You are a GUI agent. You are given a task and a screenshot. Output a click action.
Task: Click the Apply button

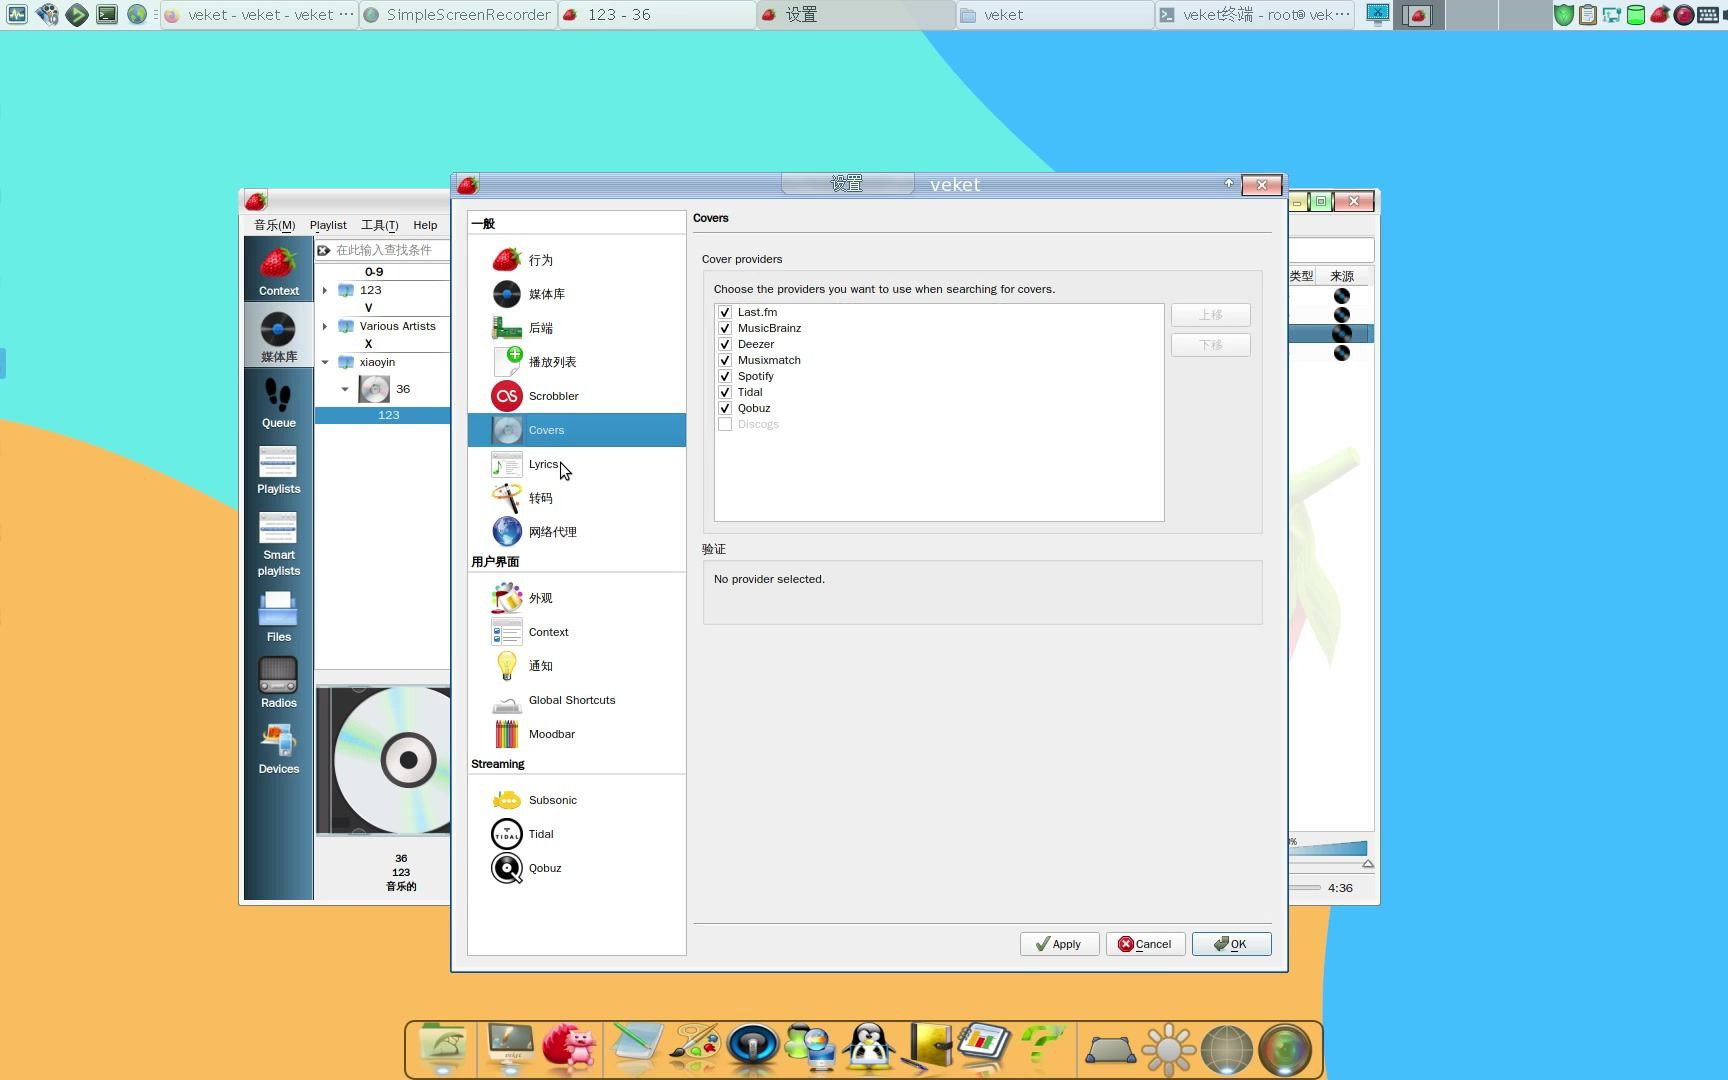coord(1059,944)
